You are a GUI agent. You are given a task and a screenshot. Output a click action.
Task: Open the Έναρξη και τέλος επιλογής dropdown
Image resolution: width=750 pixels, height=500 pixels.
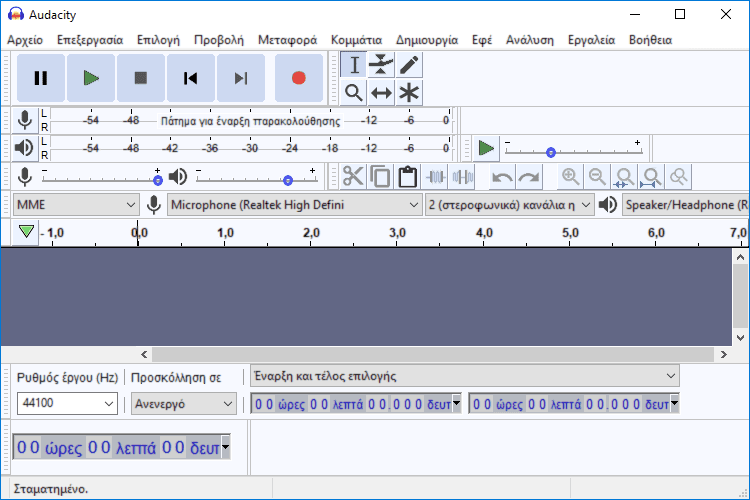tap(465, 376)
